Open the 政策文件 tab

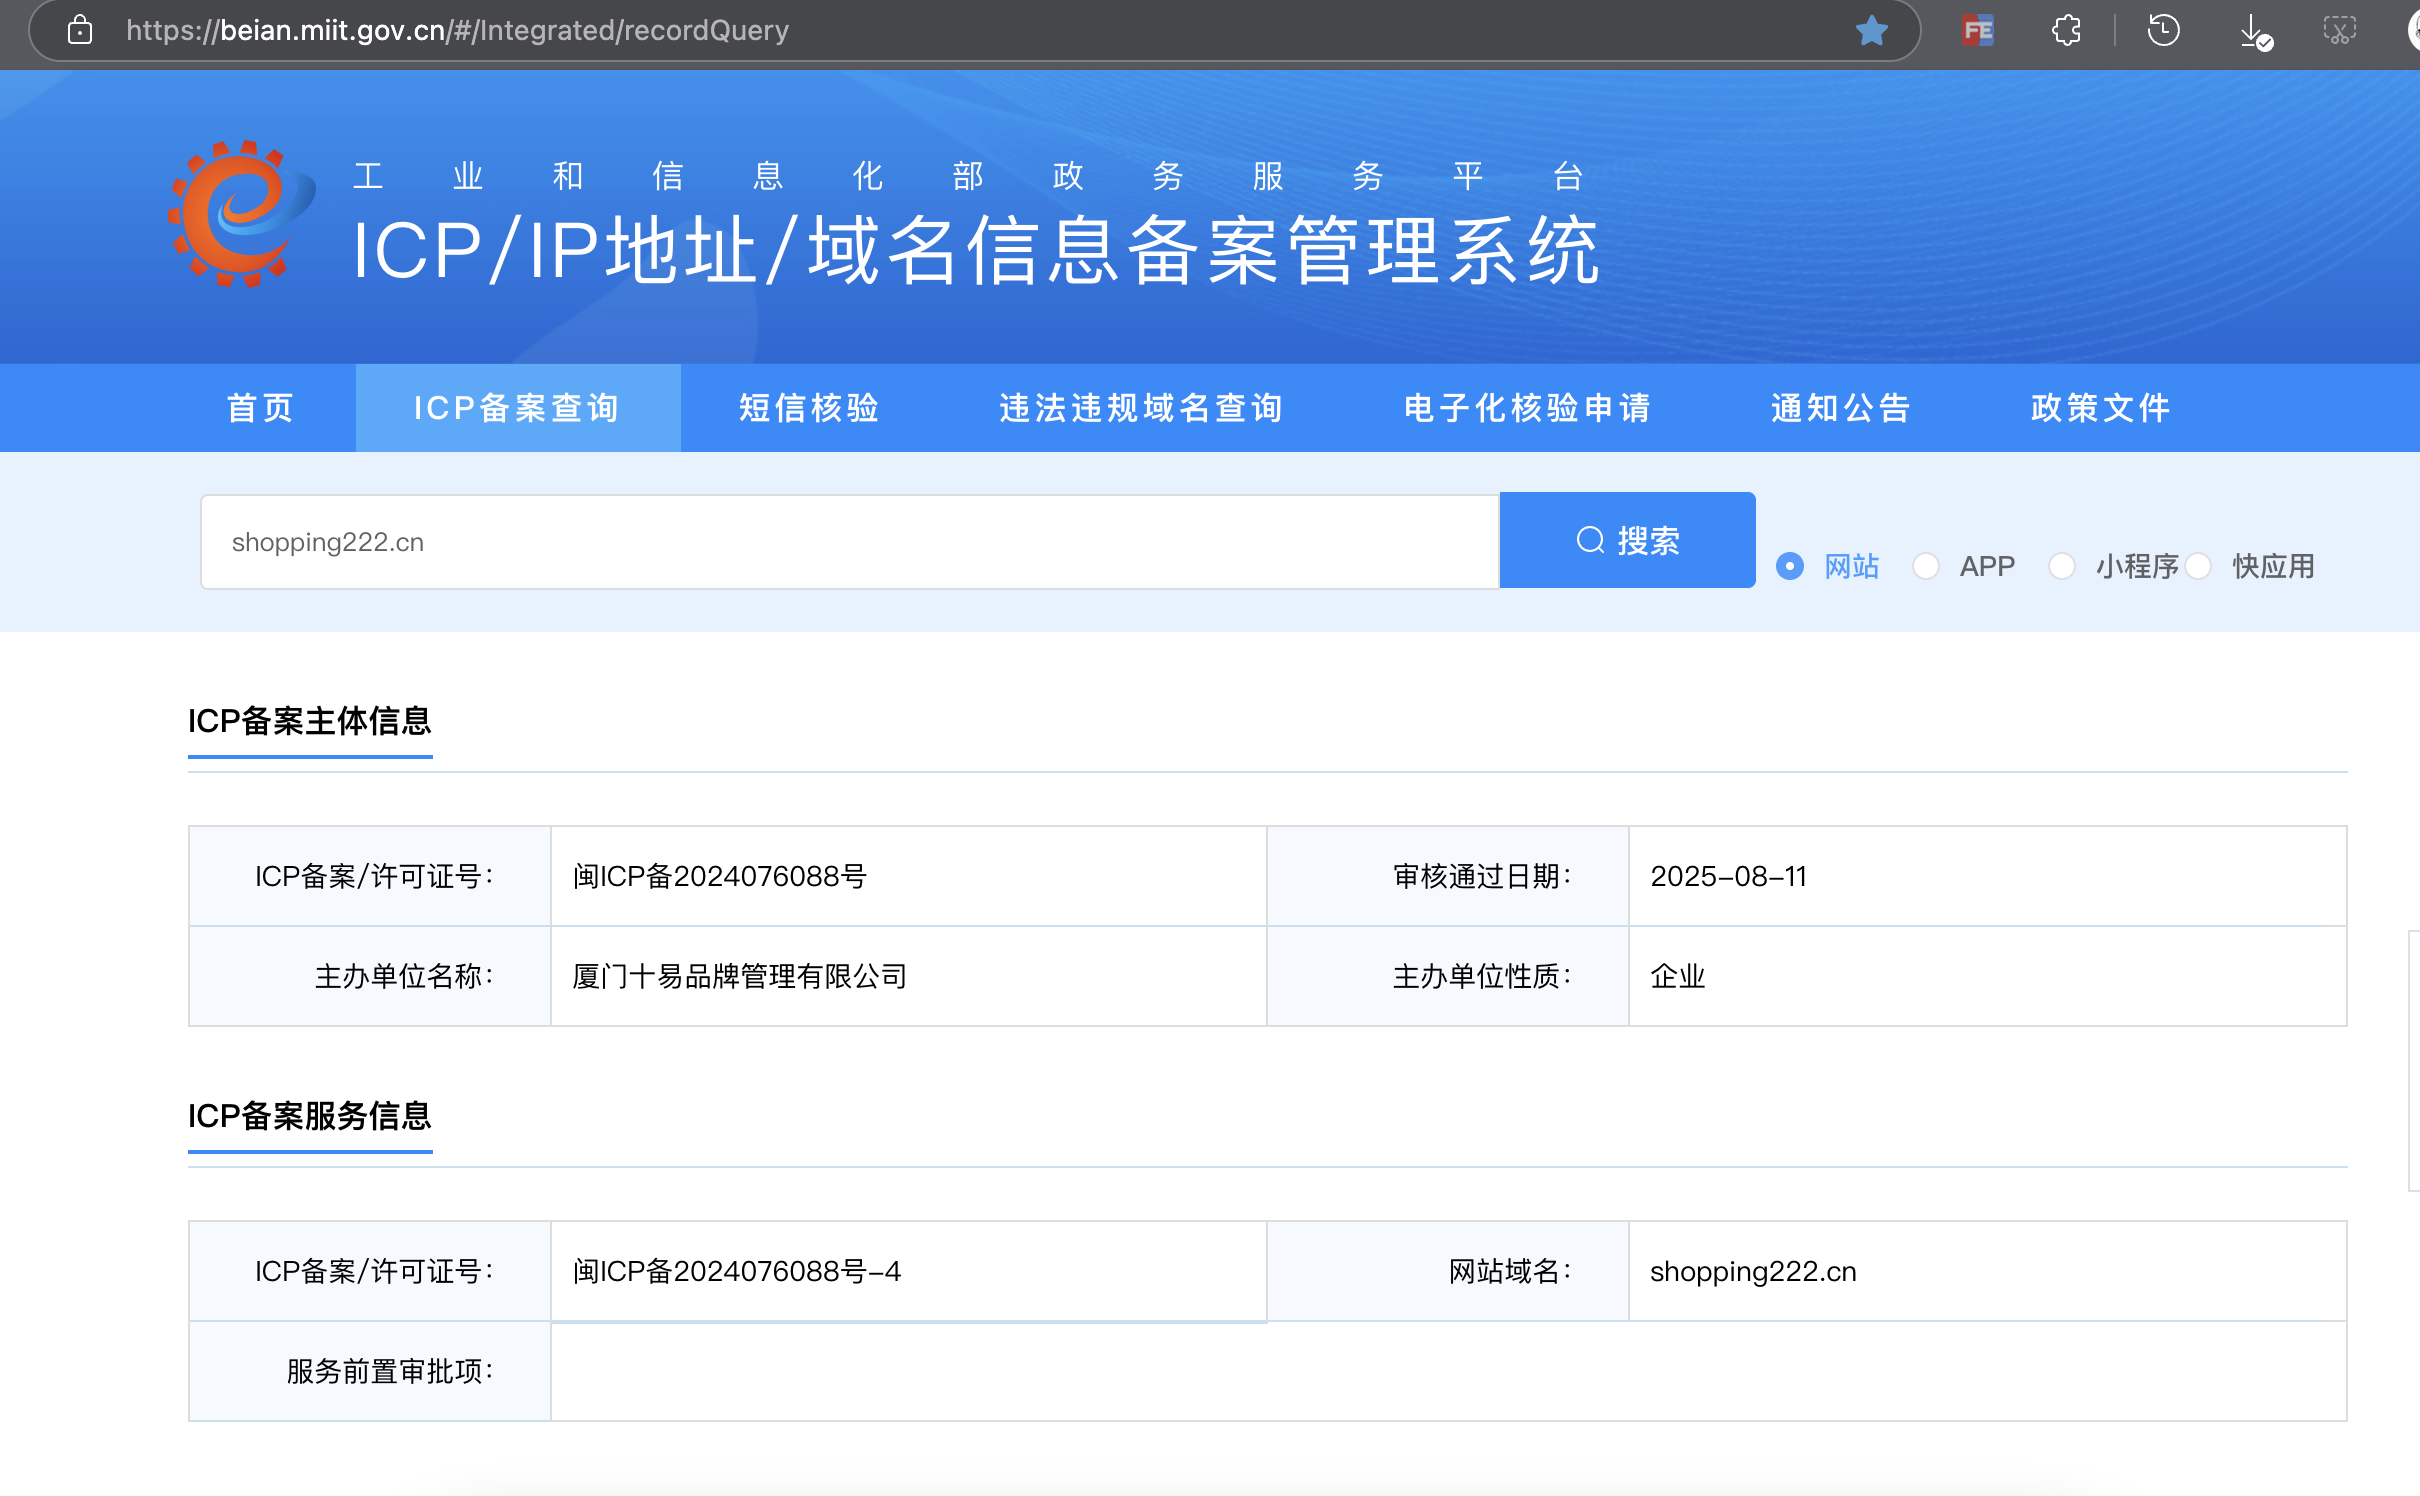pyautogui.click(x=2101, y=408)
